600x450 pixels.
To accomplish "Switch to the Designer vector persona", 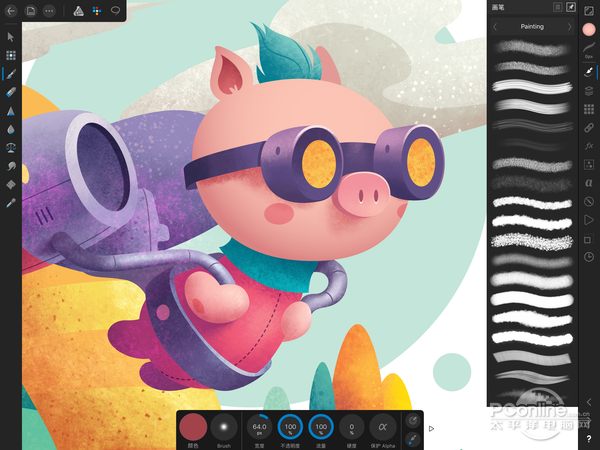I will (x=78, y=11).
